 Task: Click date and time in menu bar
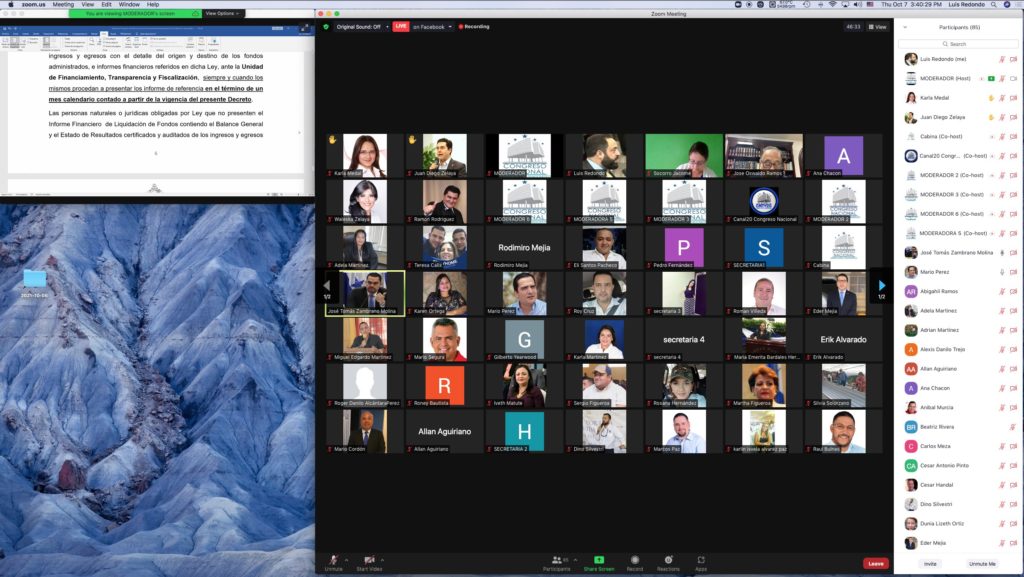[x=911, y=4]
